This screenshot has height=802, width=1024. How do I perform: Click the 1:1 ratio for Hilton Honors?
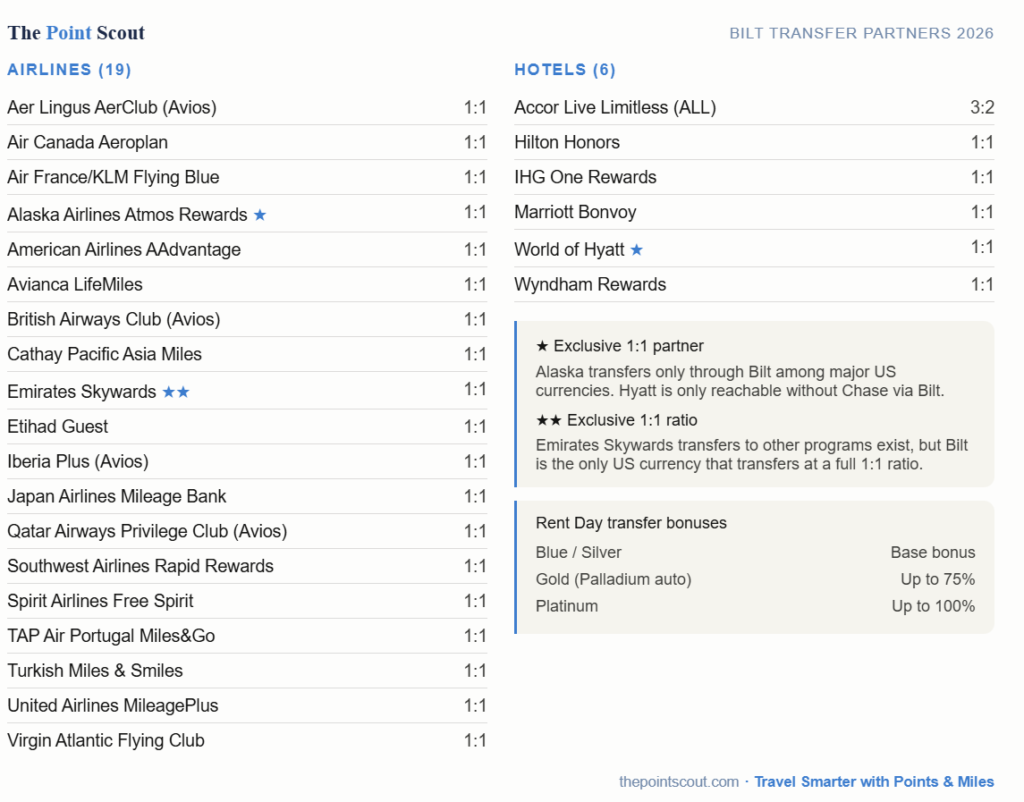point(982,142)
